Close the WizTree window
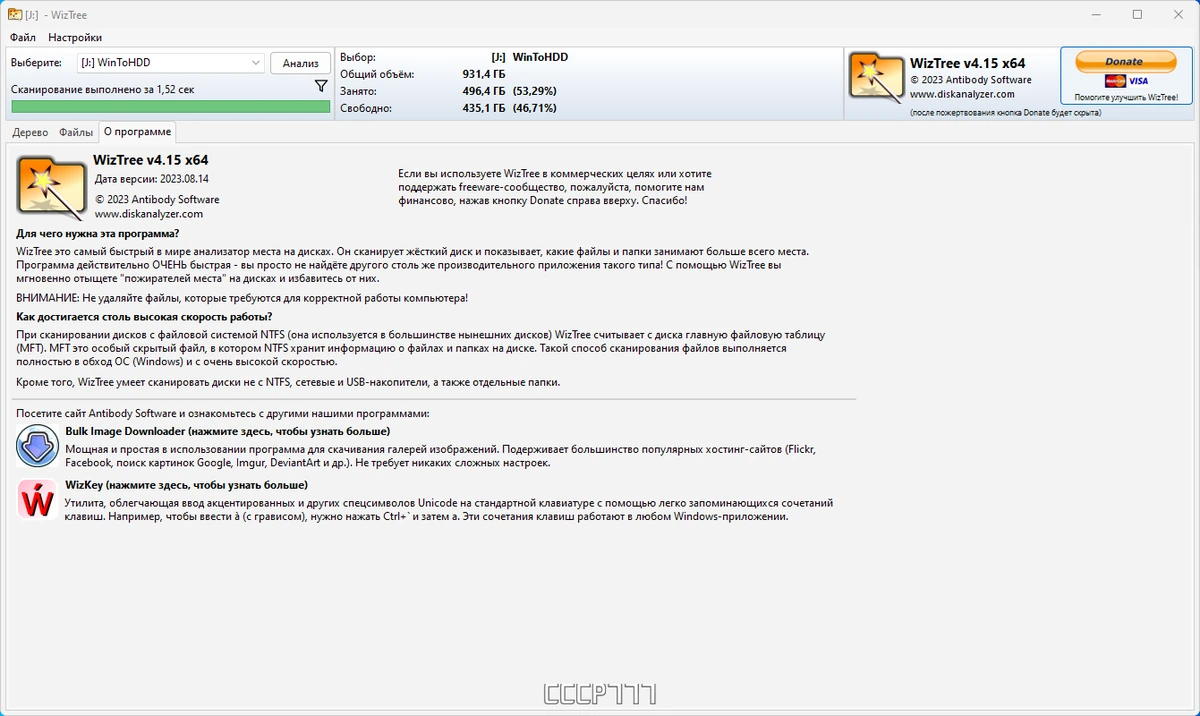Viewport: 1200px width, 716px height. 1178,14
